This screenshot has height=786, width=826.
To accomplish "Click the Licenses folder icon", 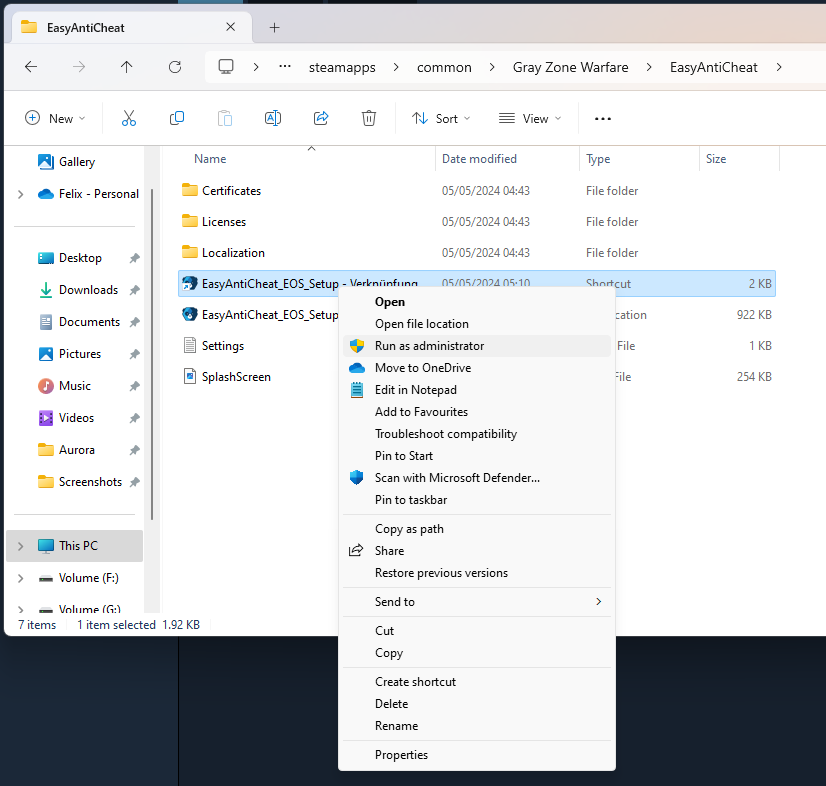I will pyautogui.click(x=190, y=221).
